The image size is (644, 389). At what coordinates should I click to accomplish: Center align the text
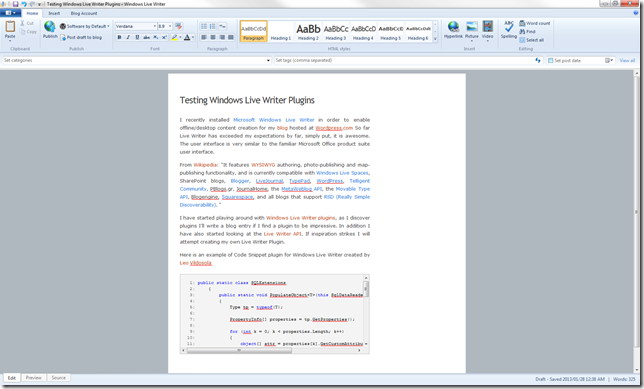[213, 37]
